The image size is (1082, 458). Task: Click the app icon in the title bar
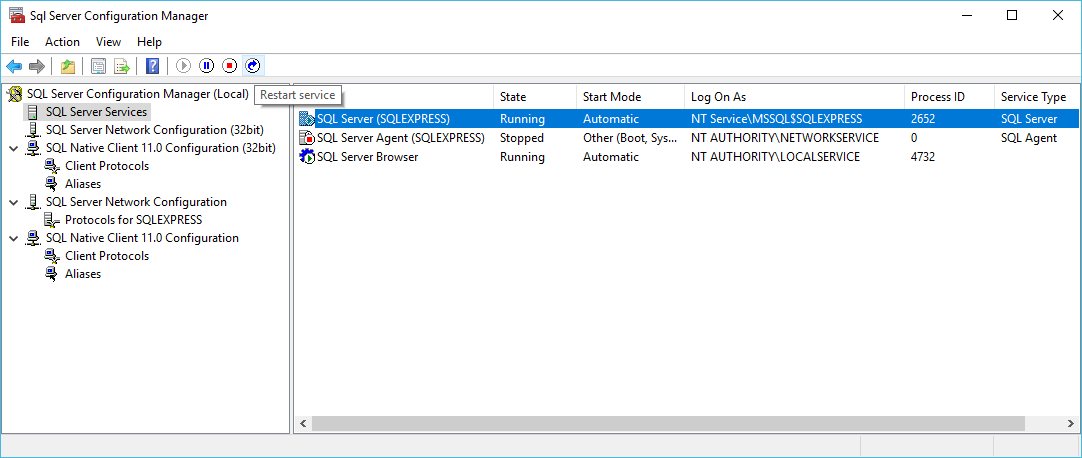tap(17, 15)
